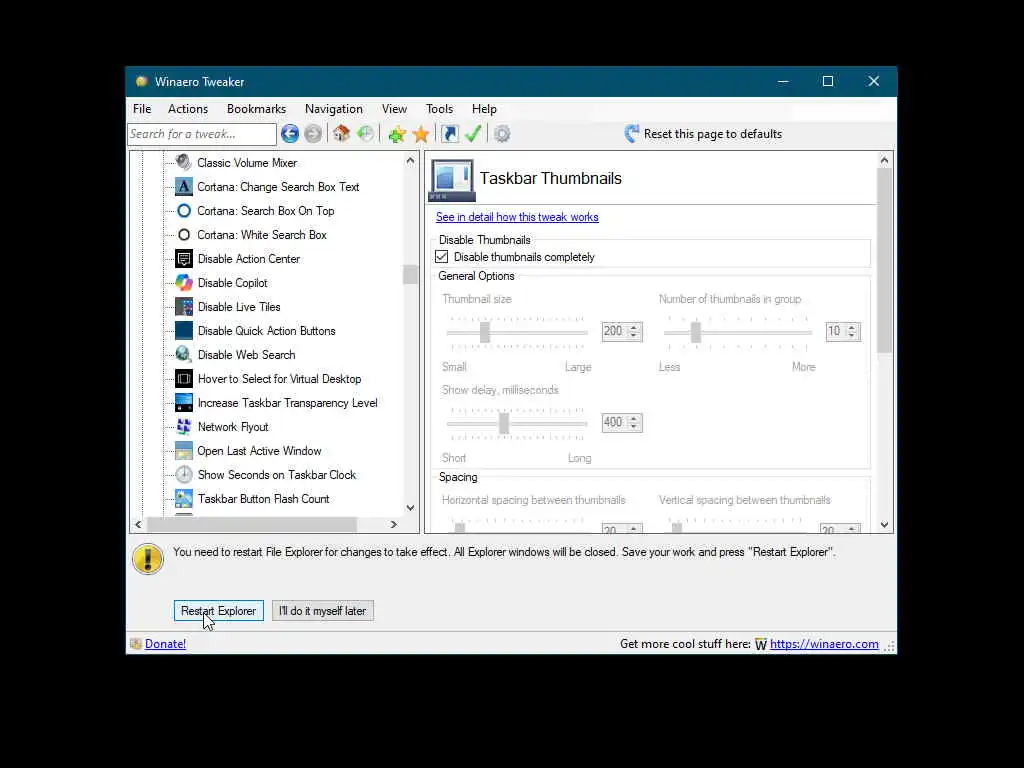Select Network Flyout entry in the tree
The width and height of the screenshot is (1024, 768).
[233, 426]
